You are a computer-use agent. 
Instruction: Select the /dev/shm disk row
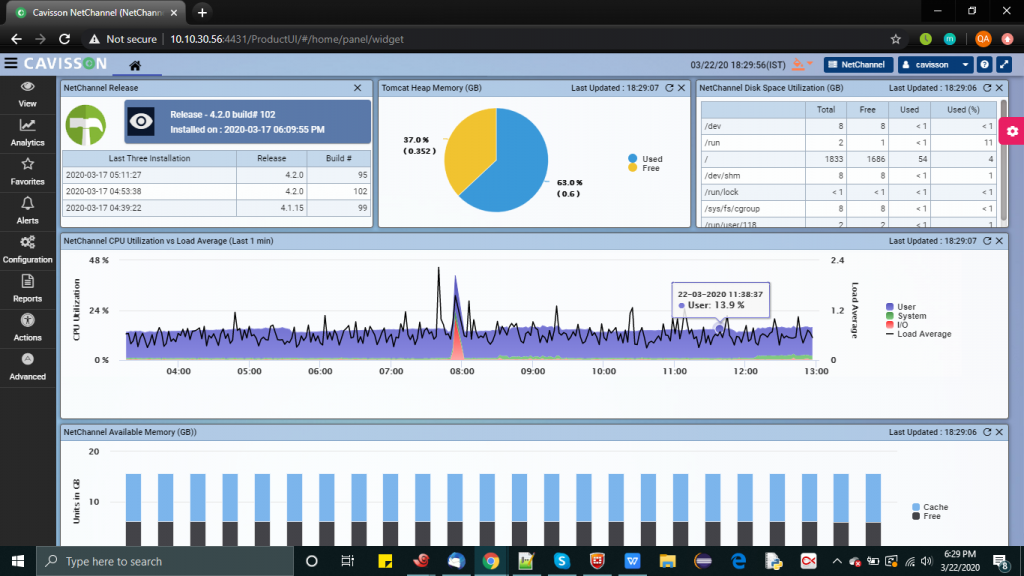click(849, 176)
